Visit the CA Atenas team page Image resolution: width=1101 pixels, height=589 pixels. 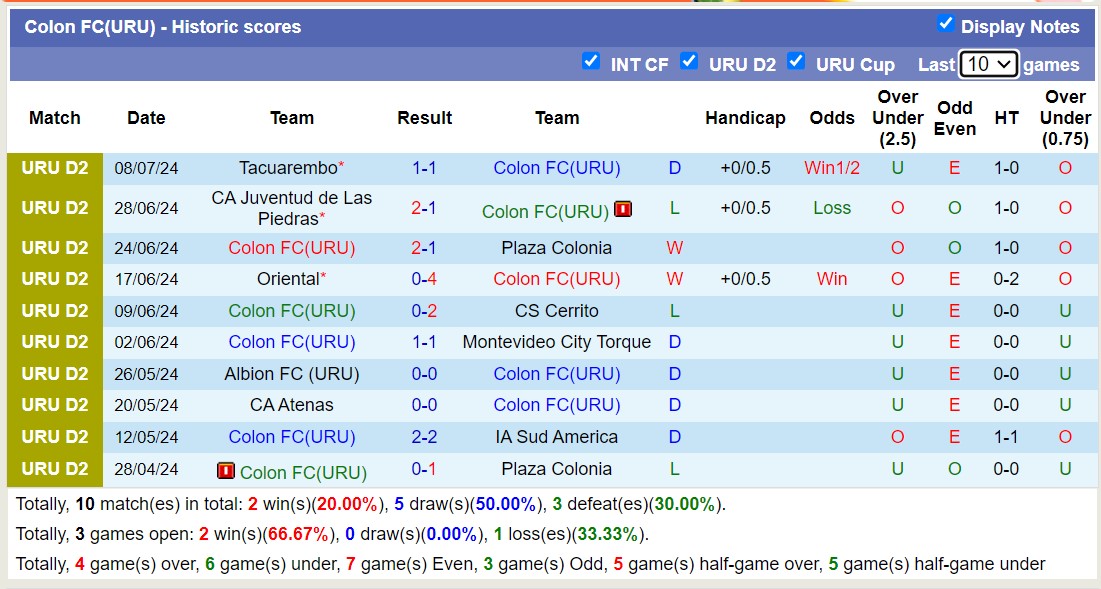point(291,405)
